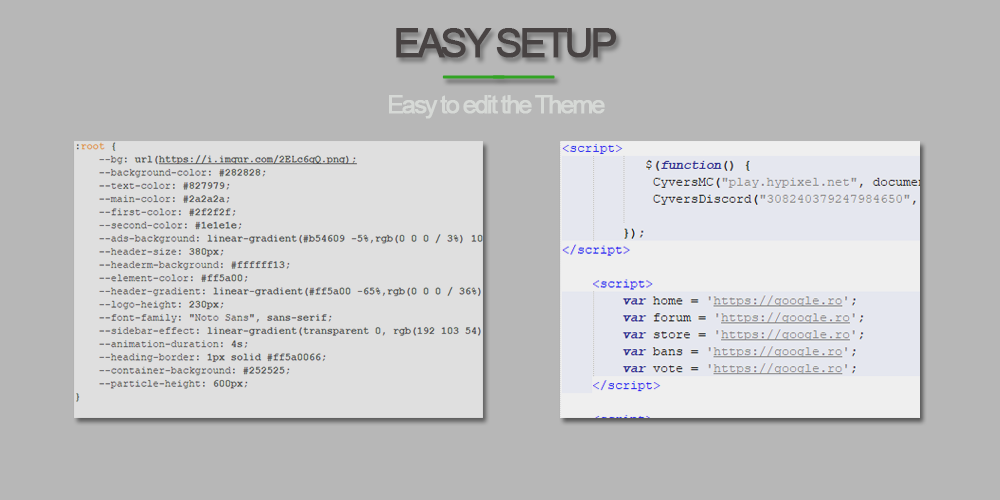This screenshot has width=1000, height=500.
Task: Click the 'Easy to edit the Theme' subtitle
Action: [x=496, y=105]
